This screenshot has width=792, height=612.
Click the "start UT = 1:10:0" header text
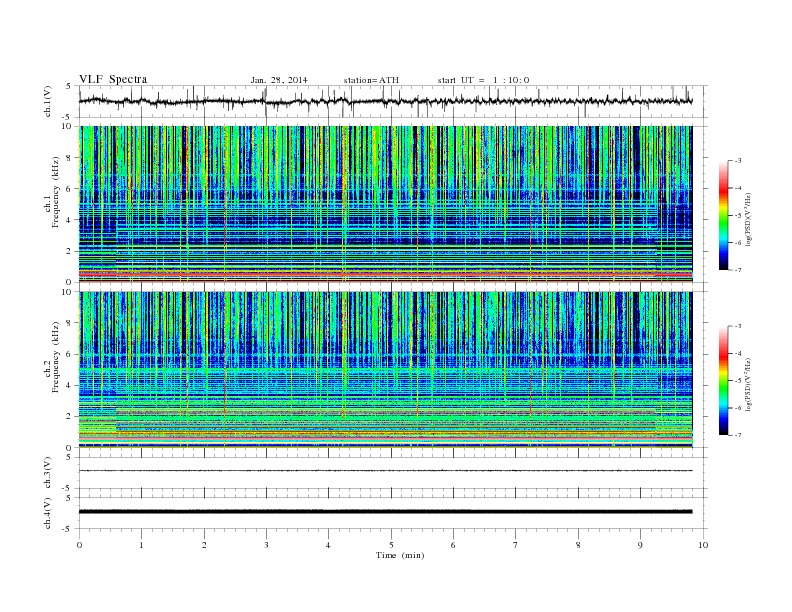483,80
